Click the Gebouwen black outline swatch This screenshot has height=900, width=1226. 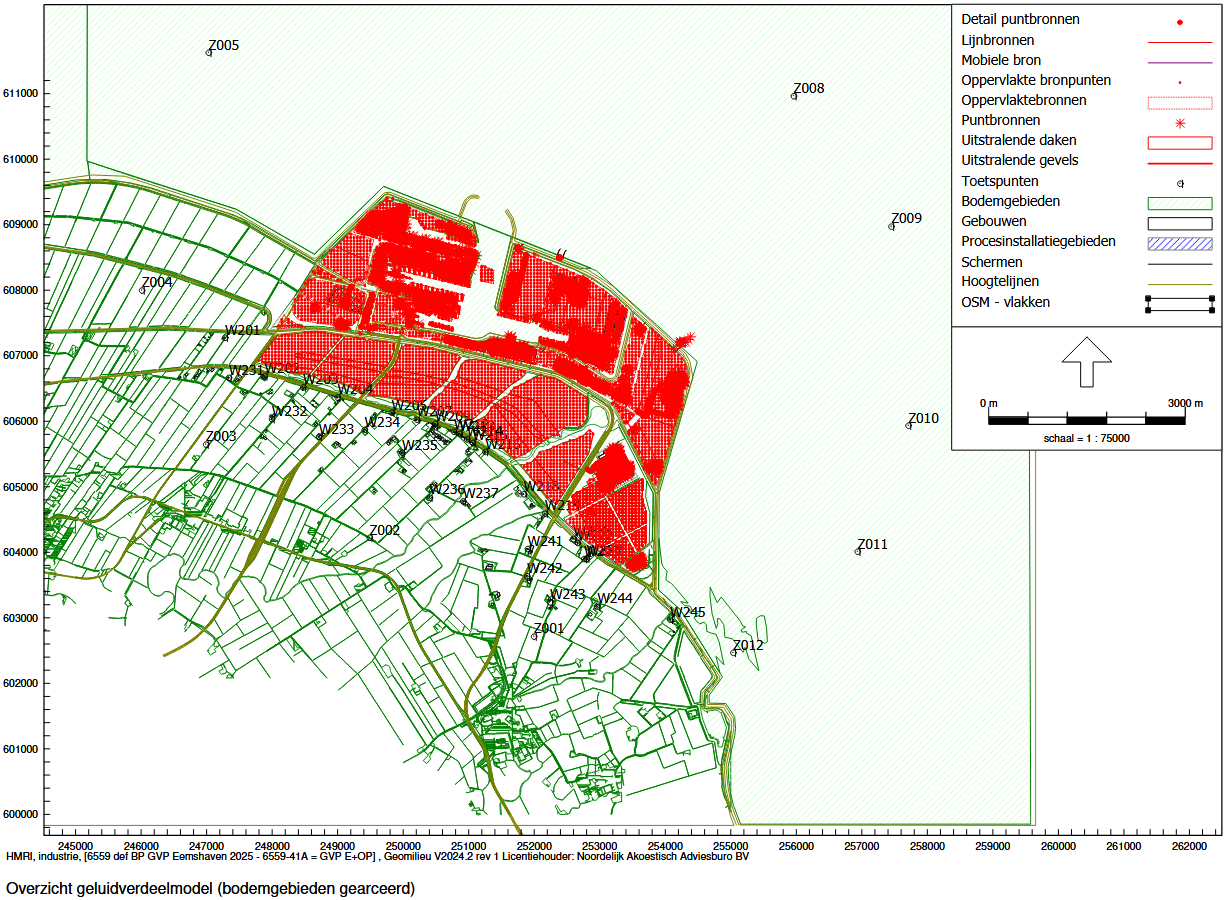(1180, 223)
